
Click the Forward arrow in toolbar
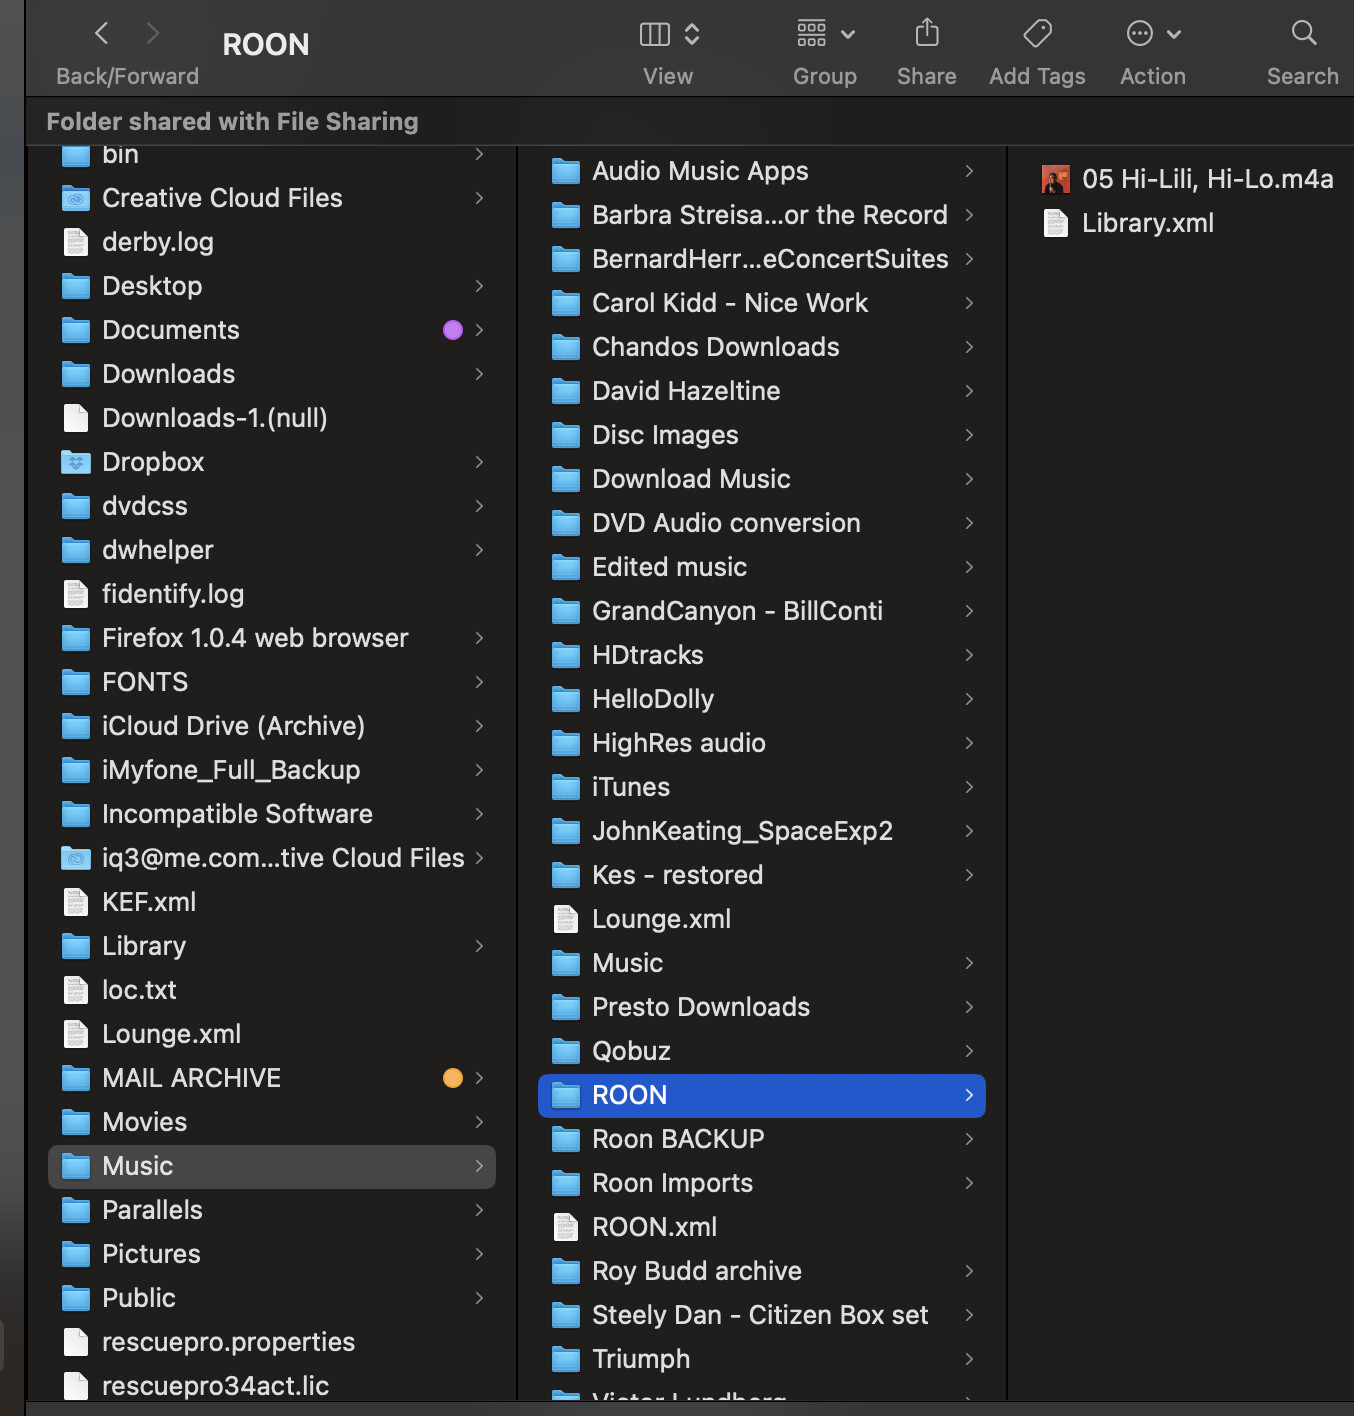coord(153,34)
